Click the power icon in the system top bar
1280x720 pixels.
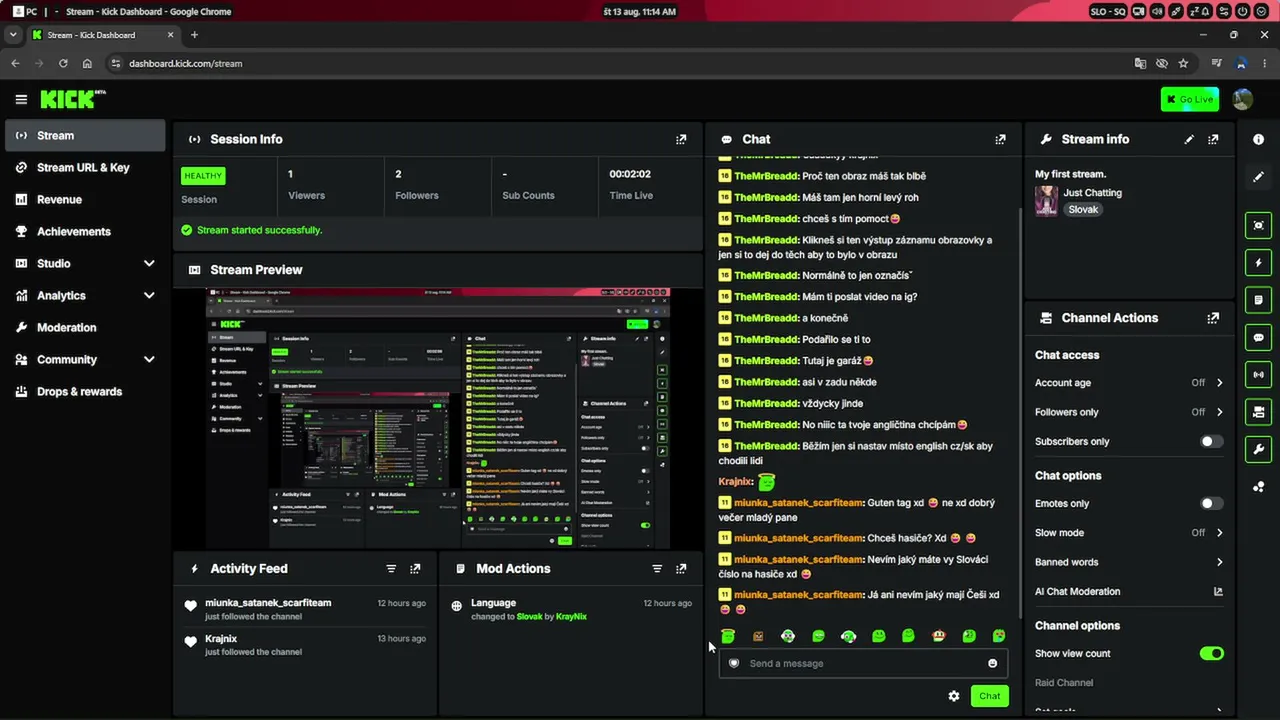coord(1243,11)
